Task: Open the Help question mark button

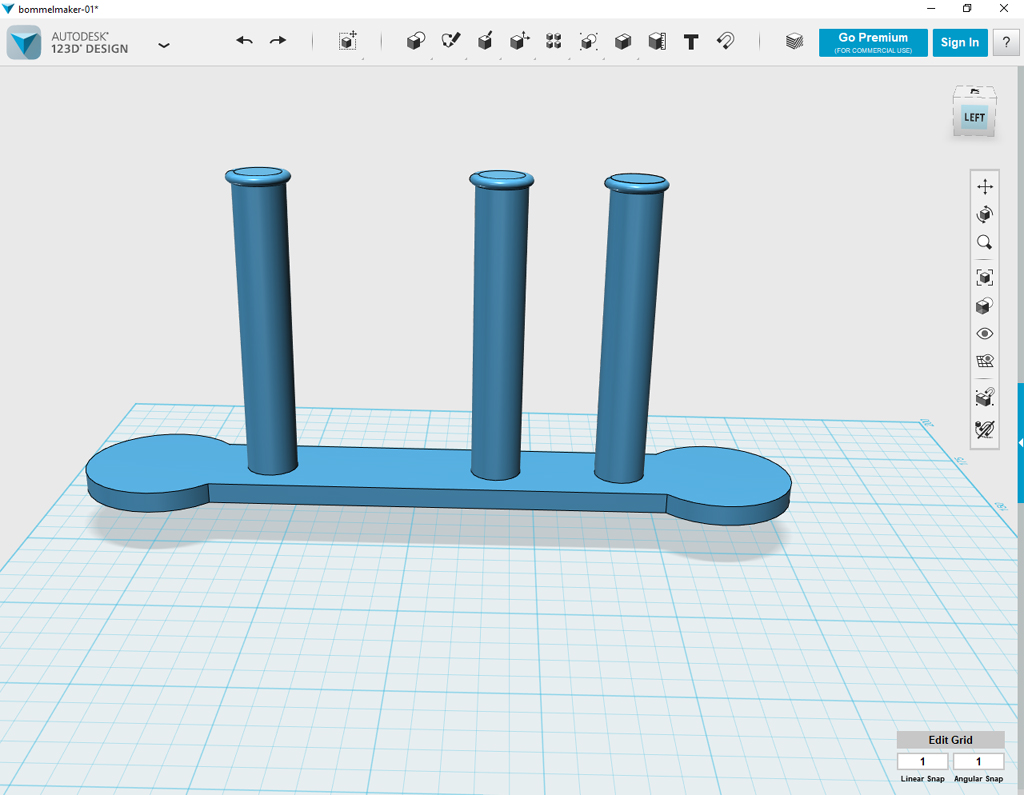Action: [1006, 42]
